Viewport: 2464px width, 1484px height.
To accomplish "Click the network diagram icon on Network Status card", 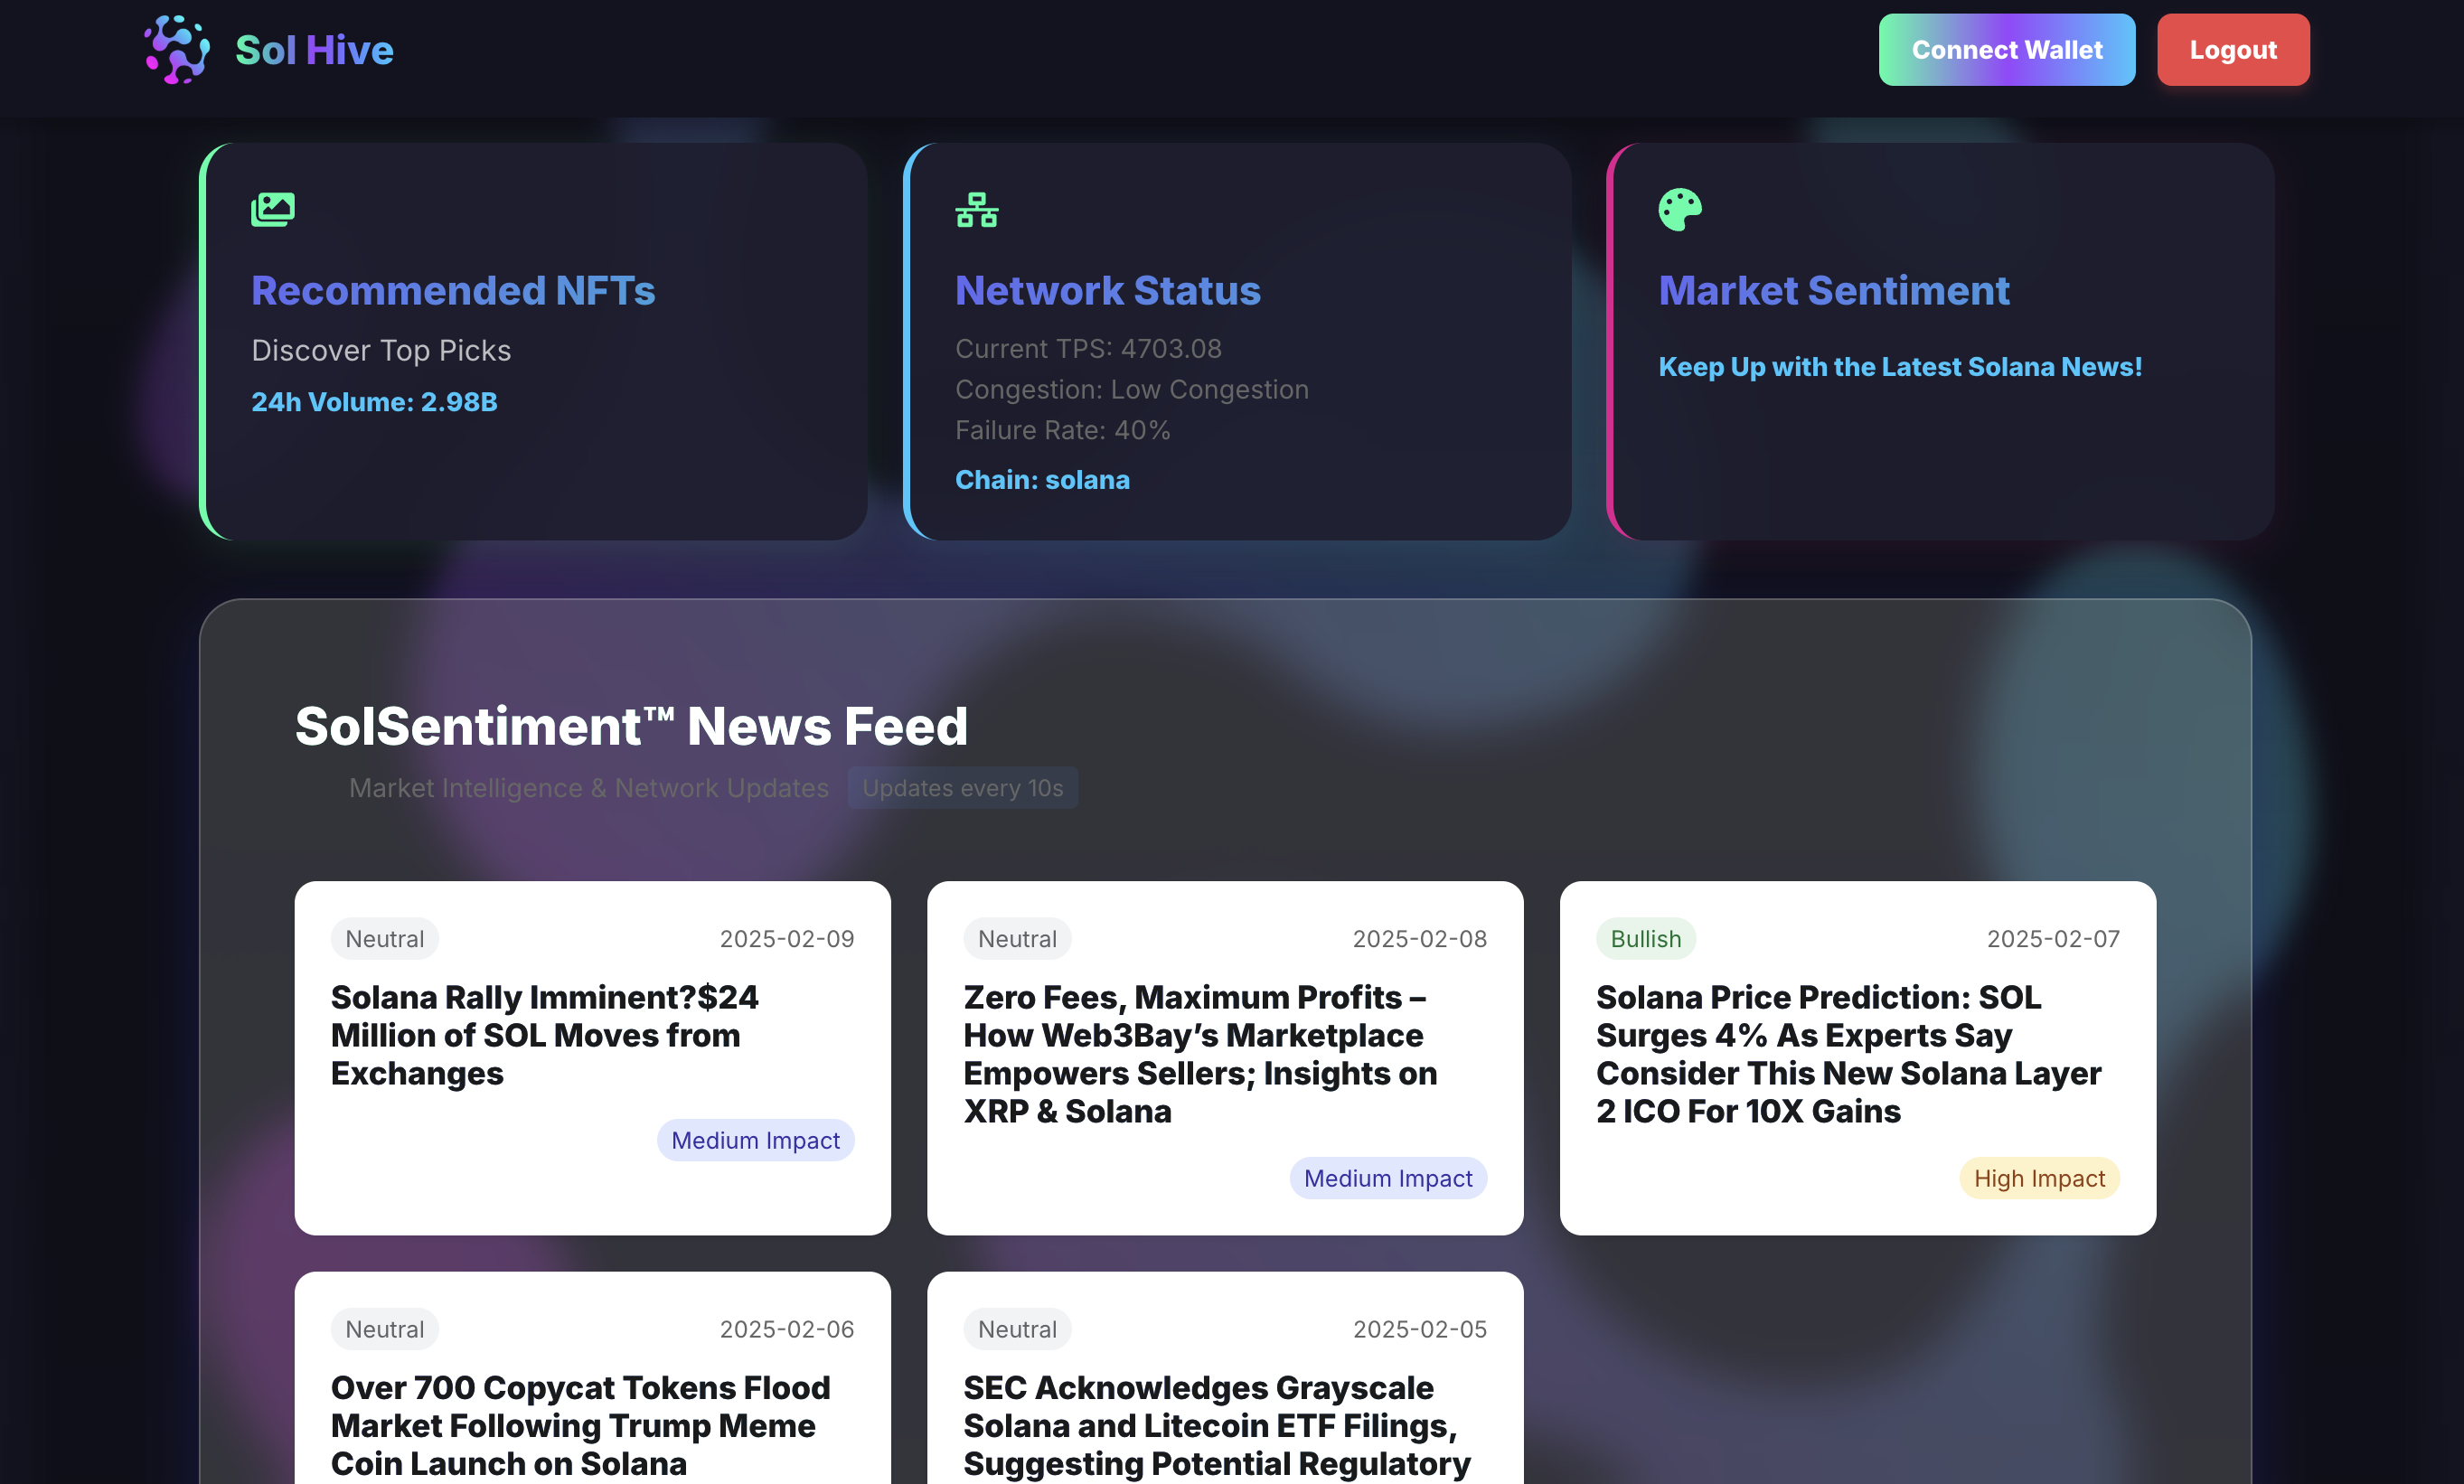I will [x=976, y=209].
